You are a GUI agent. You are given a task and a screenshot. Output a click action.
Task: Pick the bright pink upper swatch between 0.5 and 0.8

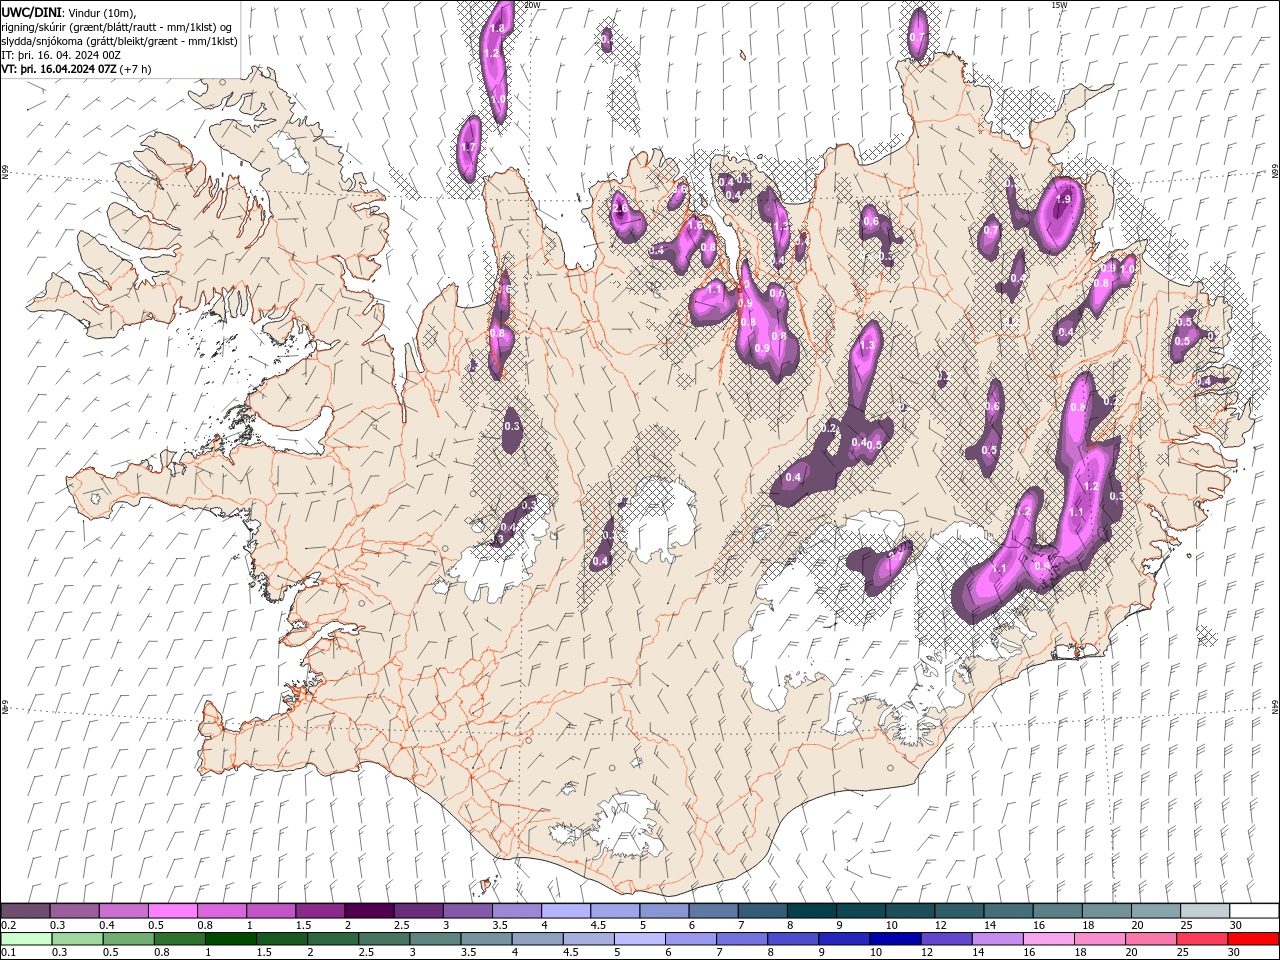pyautogui.click(x=172, y=911)
